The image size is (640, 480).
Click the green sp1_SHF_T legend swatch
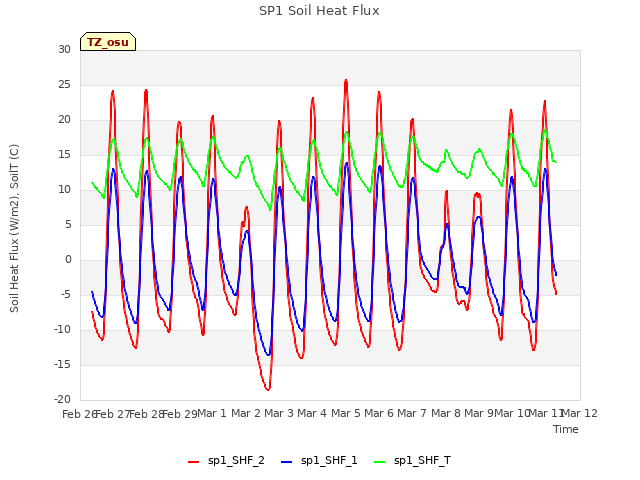coord(380,462)
